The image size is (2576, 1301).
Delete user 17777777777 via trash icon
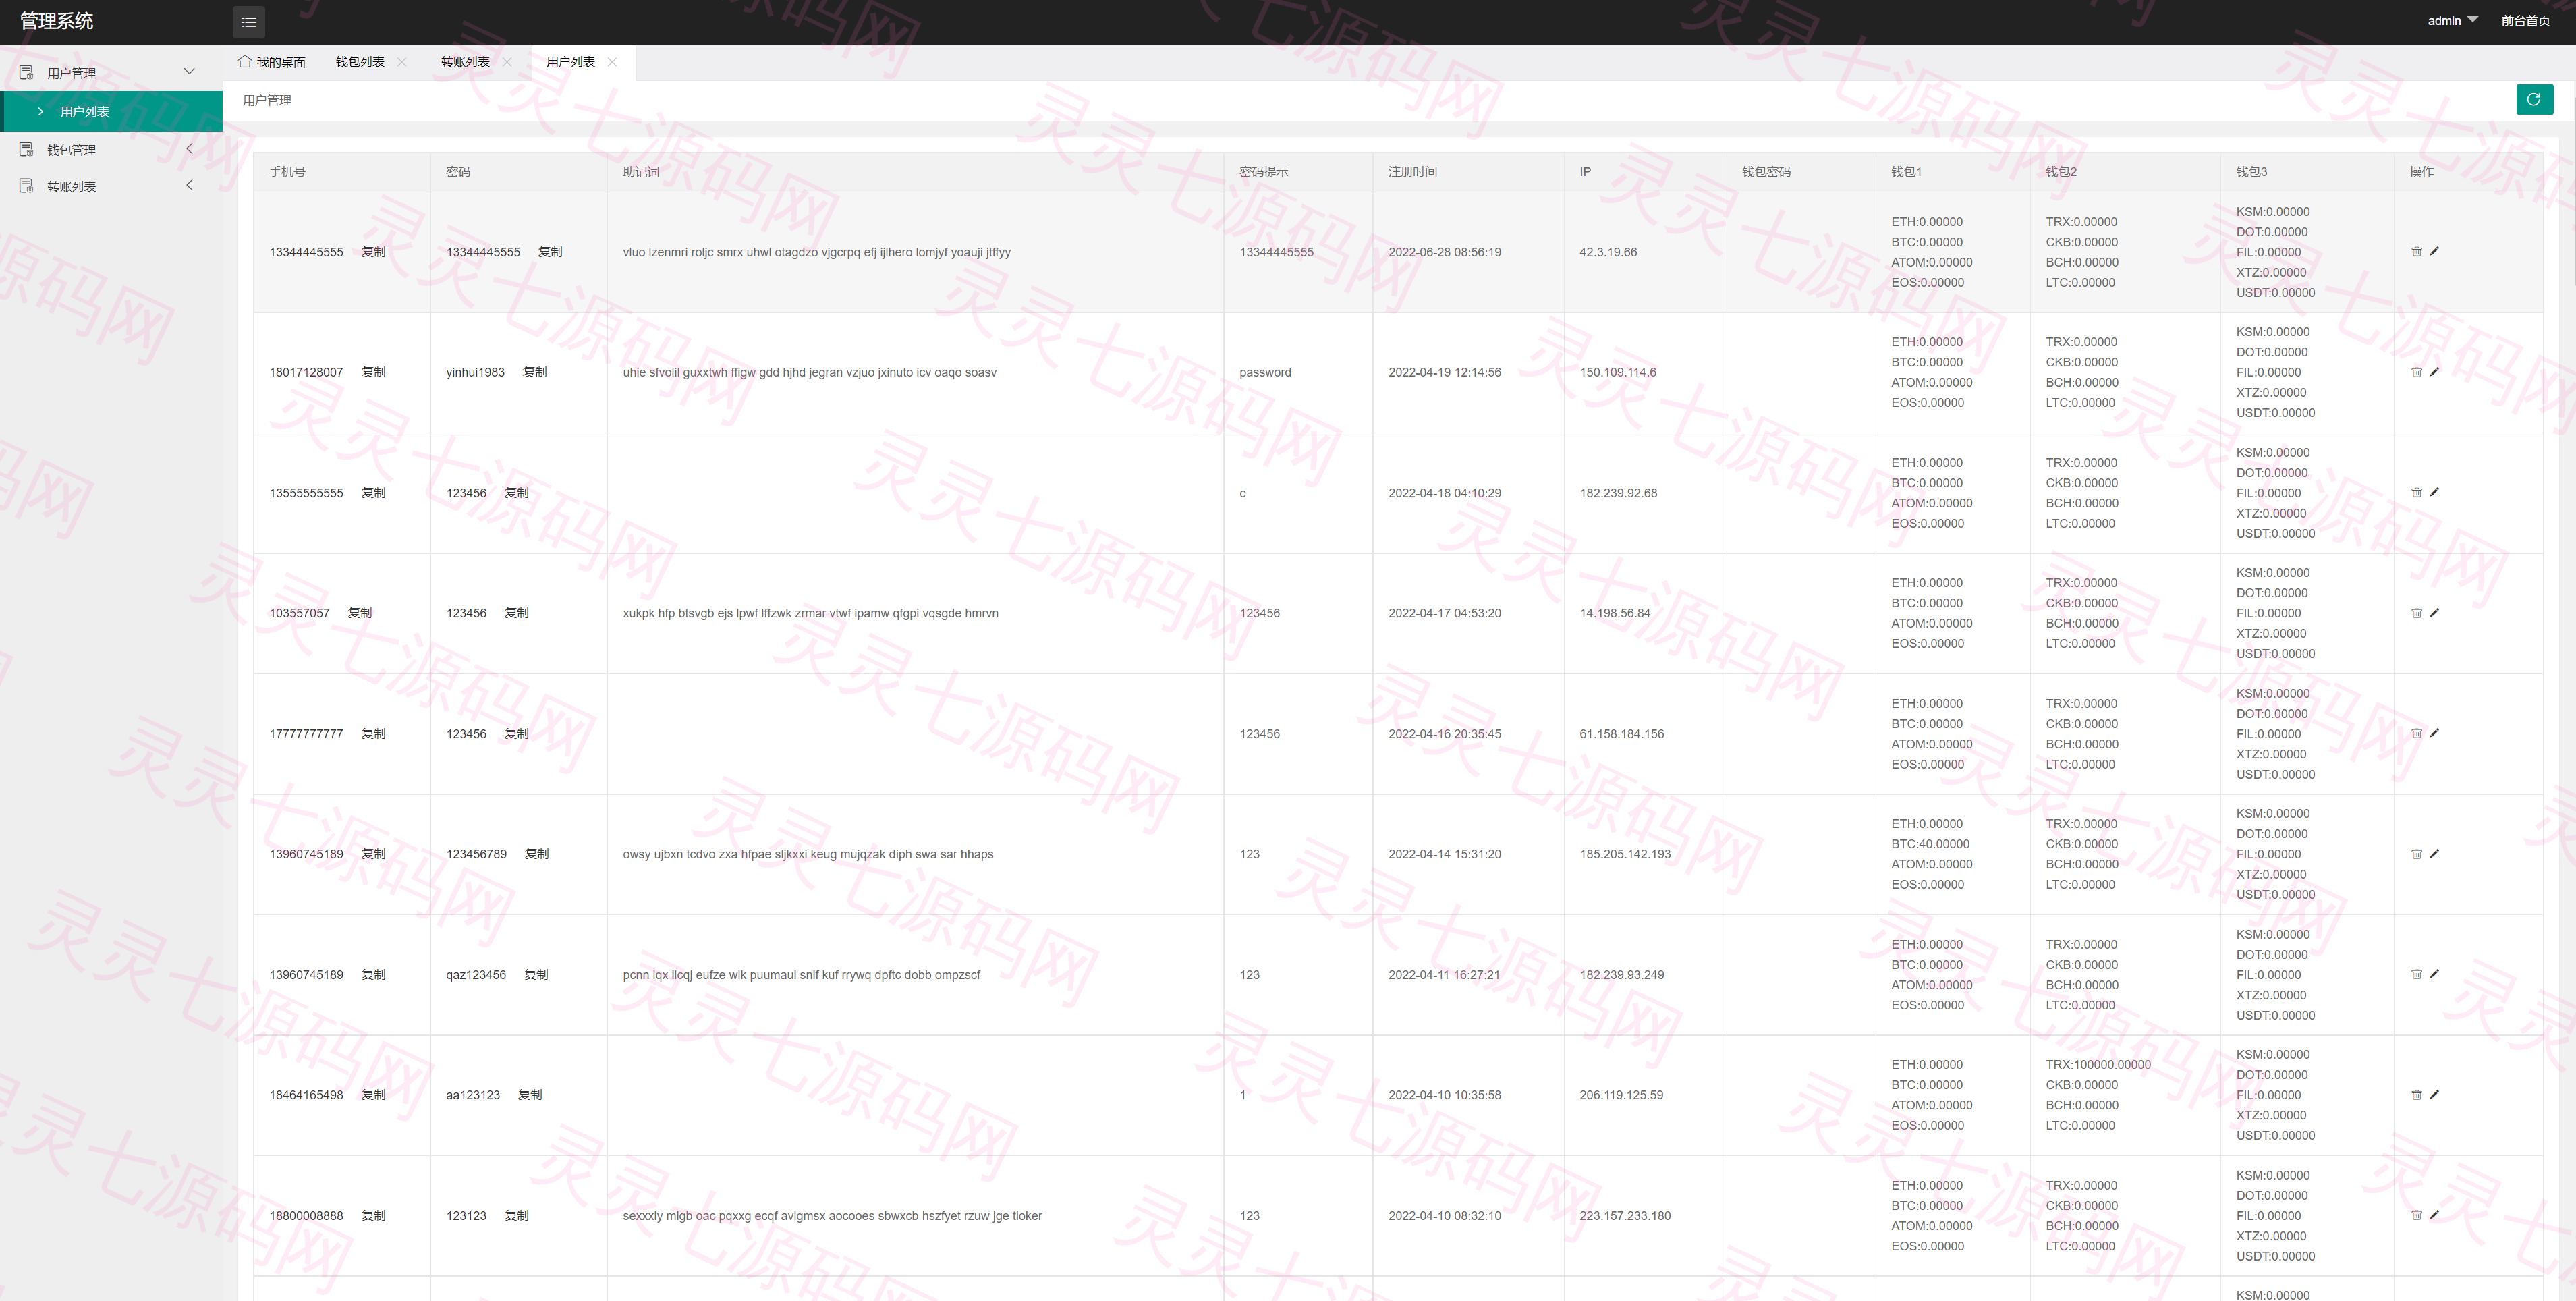tap(2416, 733)
